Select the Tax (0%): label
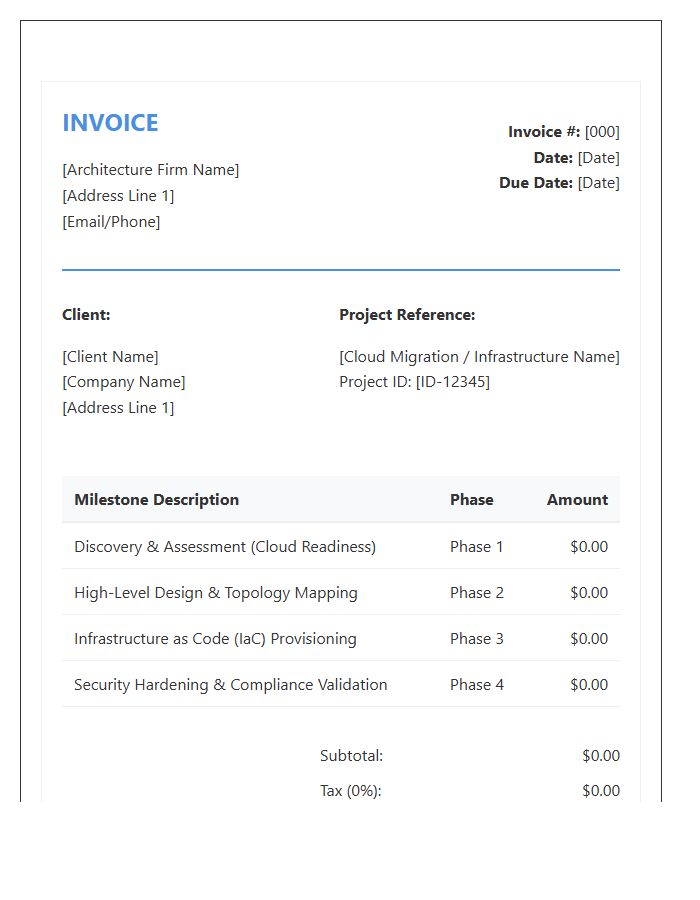700x900 pixels. coord(351,790)
